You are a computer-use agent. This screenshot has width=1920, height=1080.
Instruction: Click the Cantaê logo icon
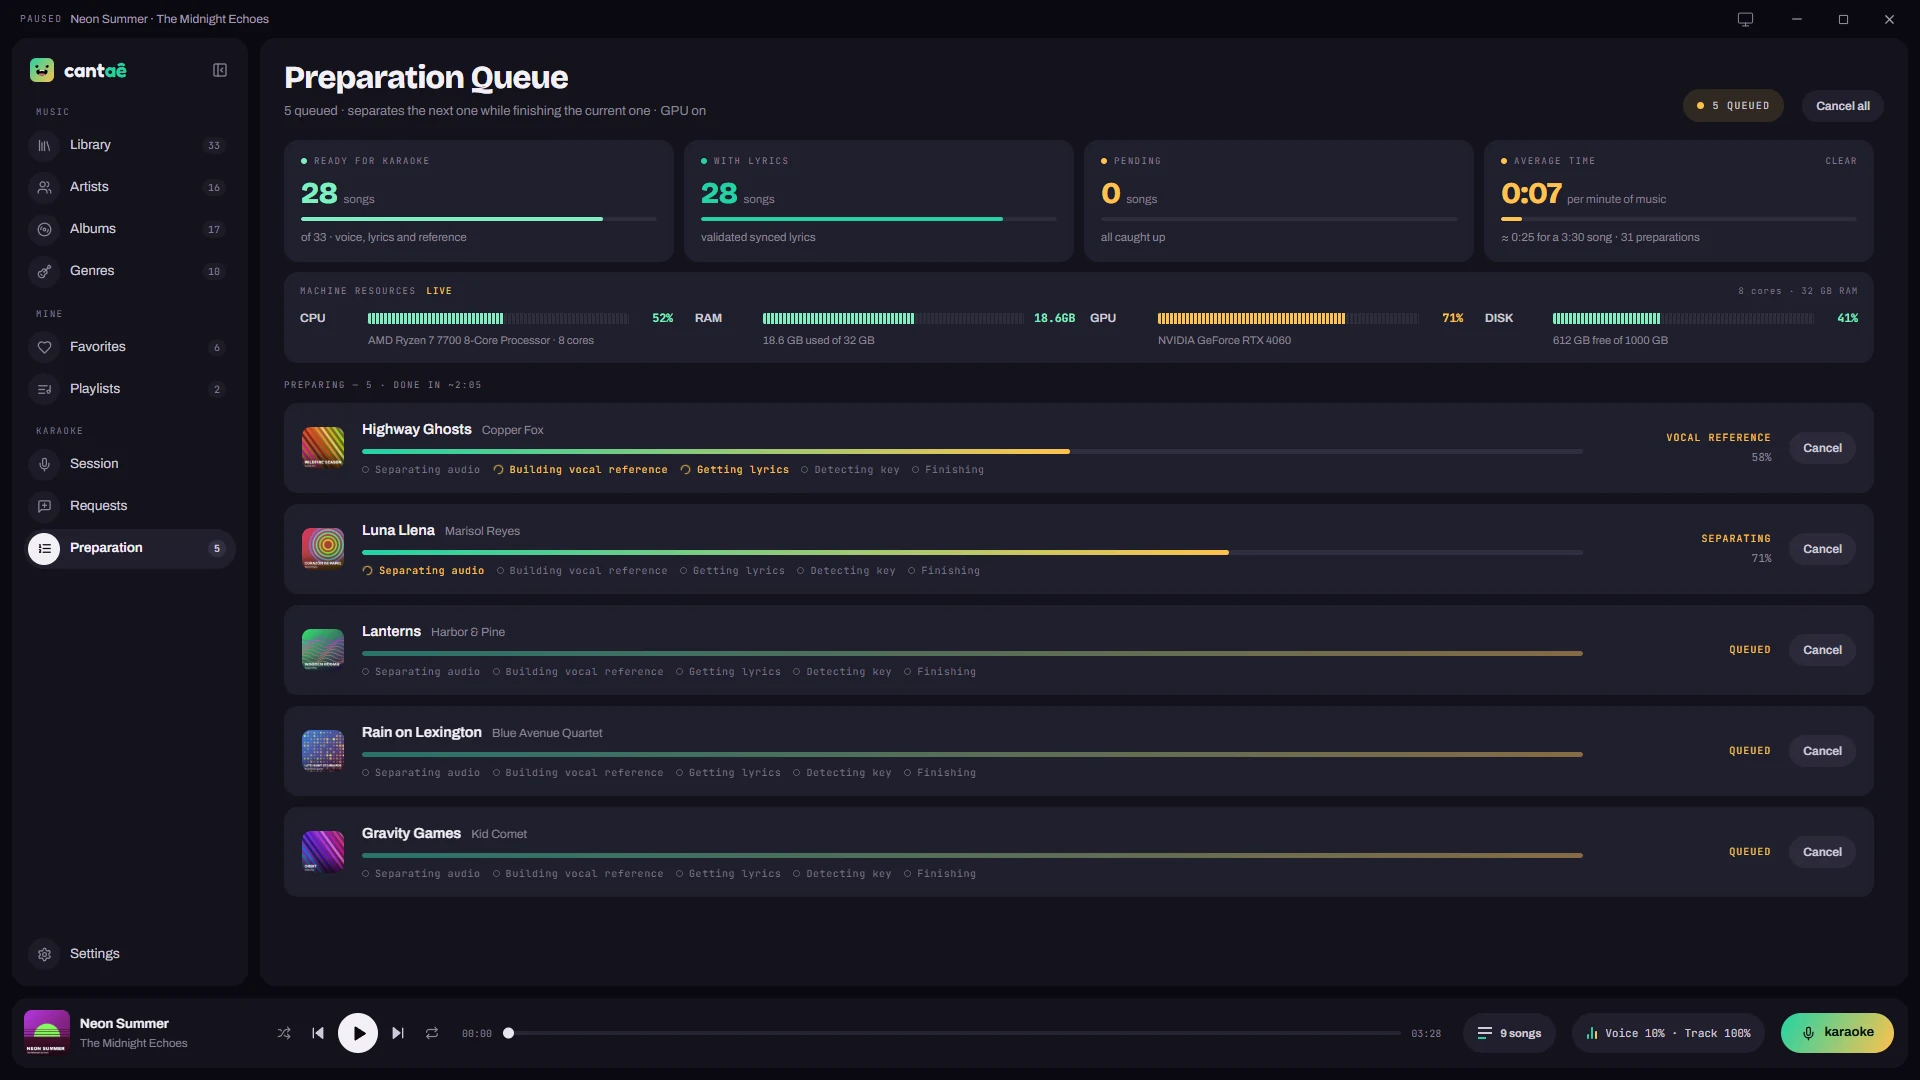tap(42, 70)
